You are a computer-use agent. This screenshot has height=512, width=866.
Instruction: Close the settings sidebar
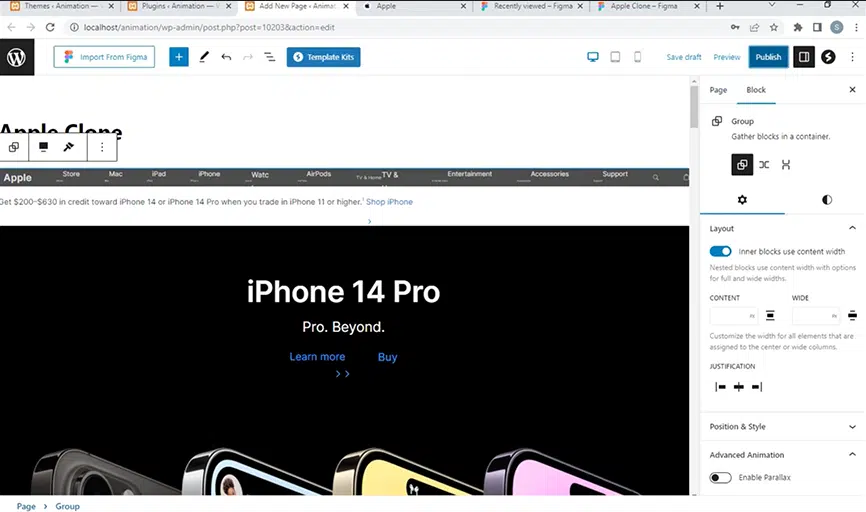tap(852, 89)
